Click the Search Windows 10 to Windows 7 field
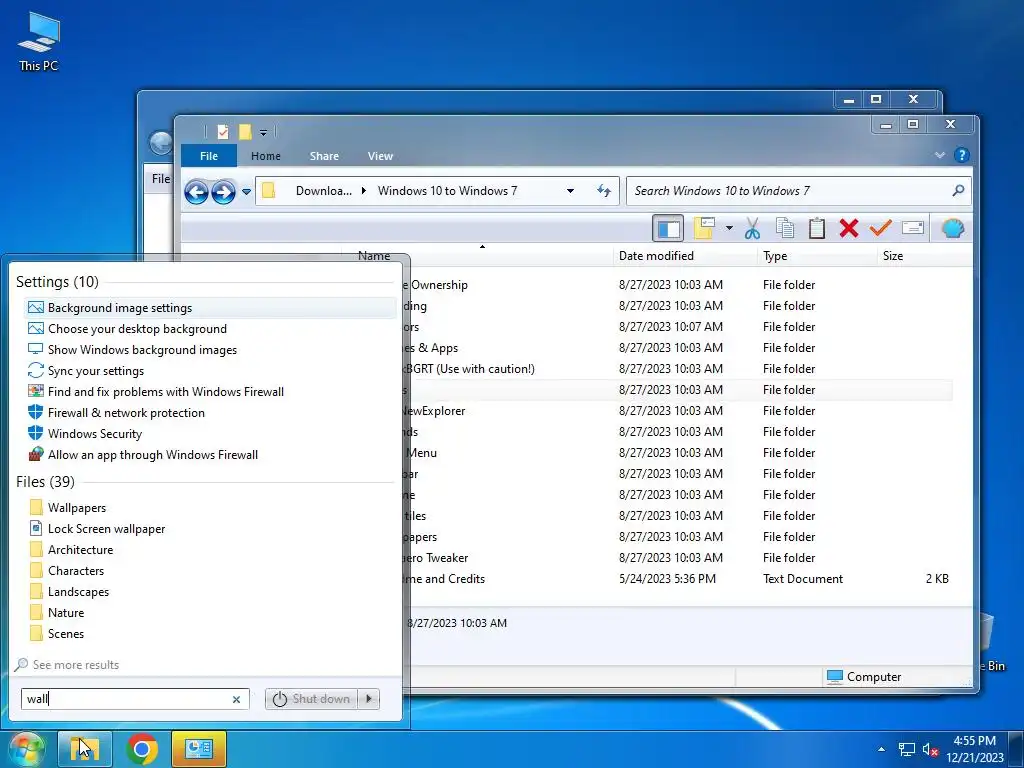The height and width of the screenshot is (768, 1024). pos(798,191)
